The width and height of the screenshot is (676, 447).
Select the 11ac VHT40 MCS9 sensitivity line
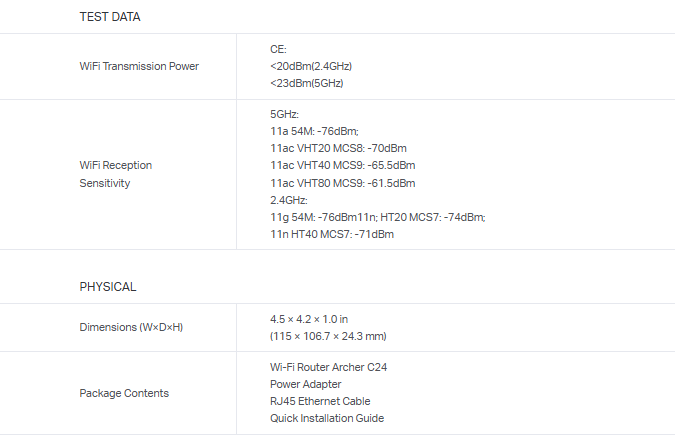point(342,165)
